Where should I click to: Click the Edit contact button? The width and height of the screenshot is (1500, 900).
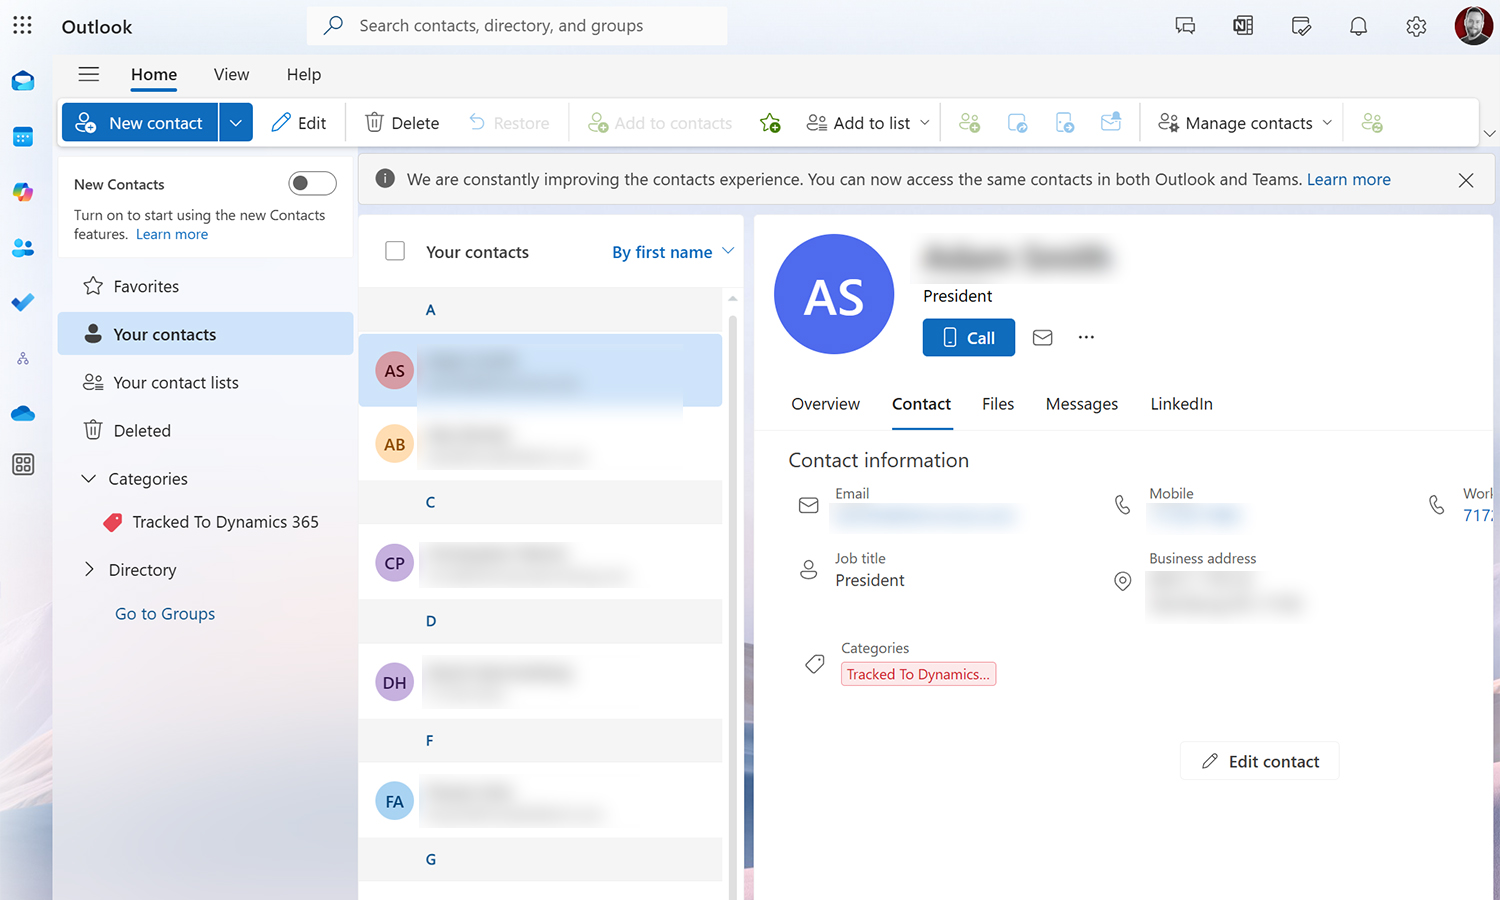click(1259, 761)
